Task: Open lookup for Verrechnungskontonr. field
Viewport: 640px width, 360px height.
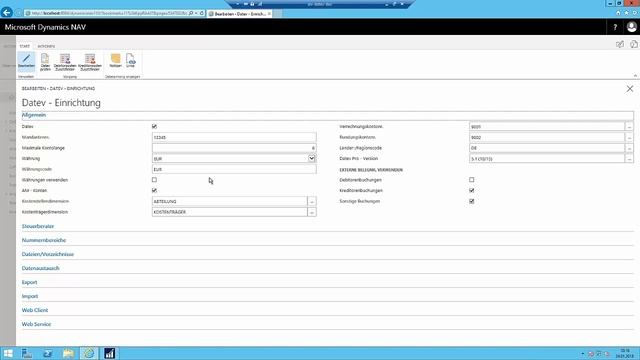Action: point(629,127)
